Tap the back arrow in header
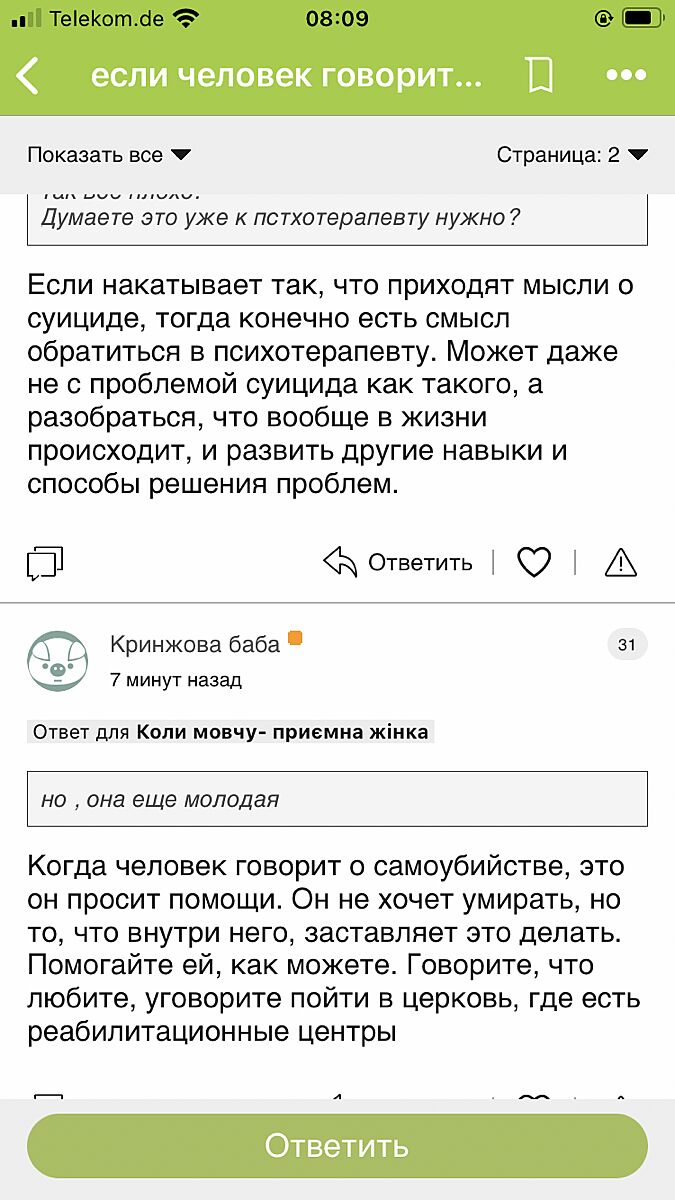The height and width of the screenshot is (1200, 675). pyautogui.click(x=28, y=76)
